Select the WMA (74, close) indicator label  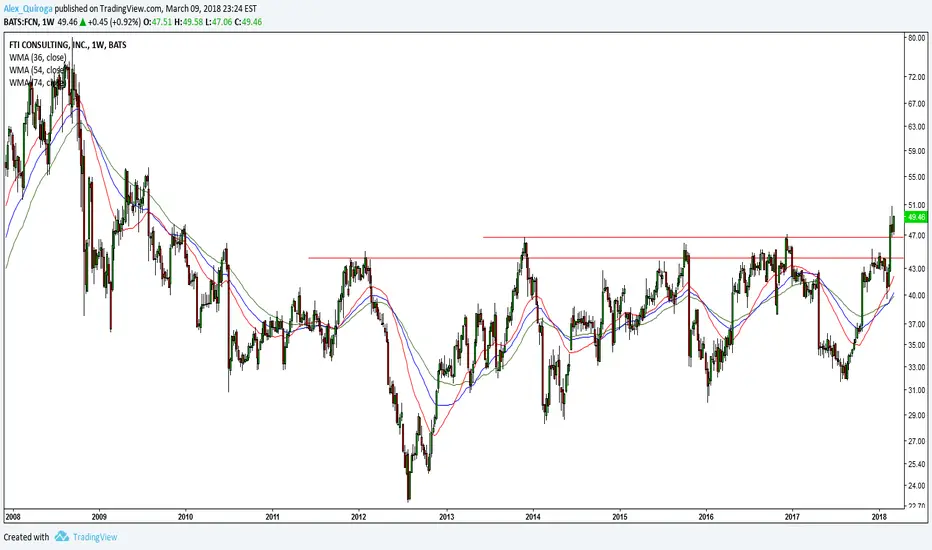(x=37, y=83)
